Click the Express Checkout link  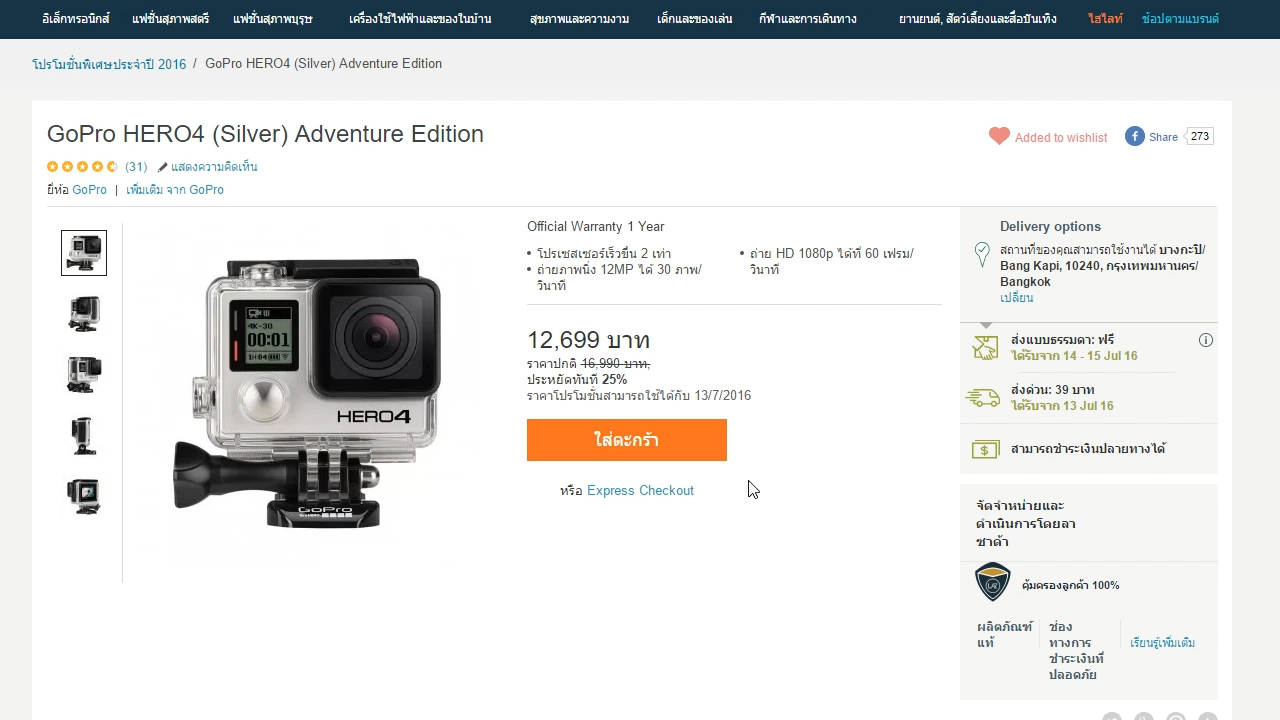pos(640,490)
